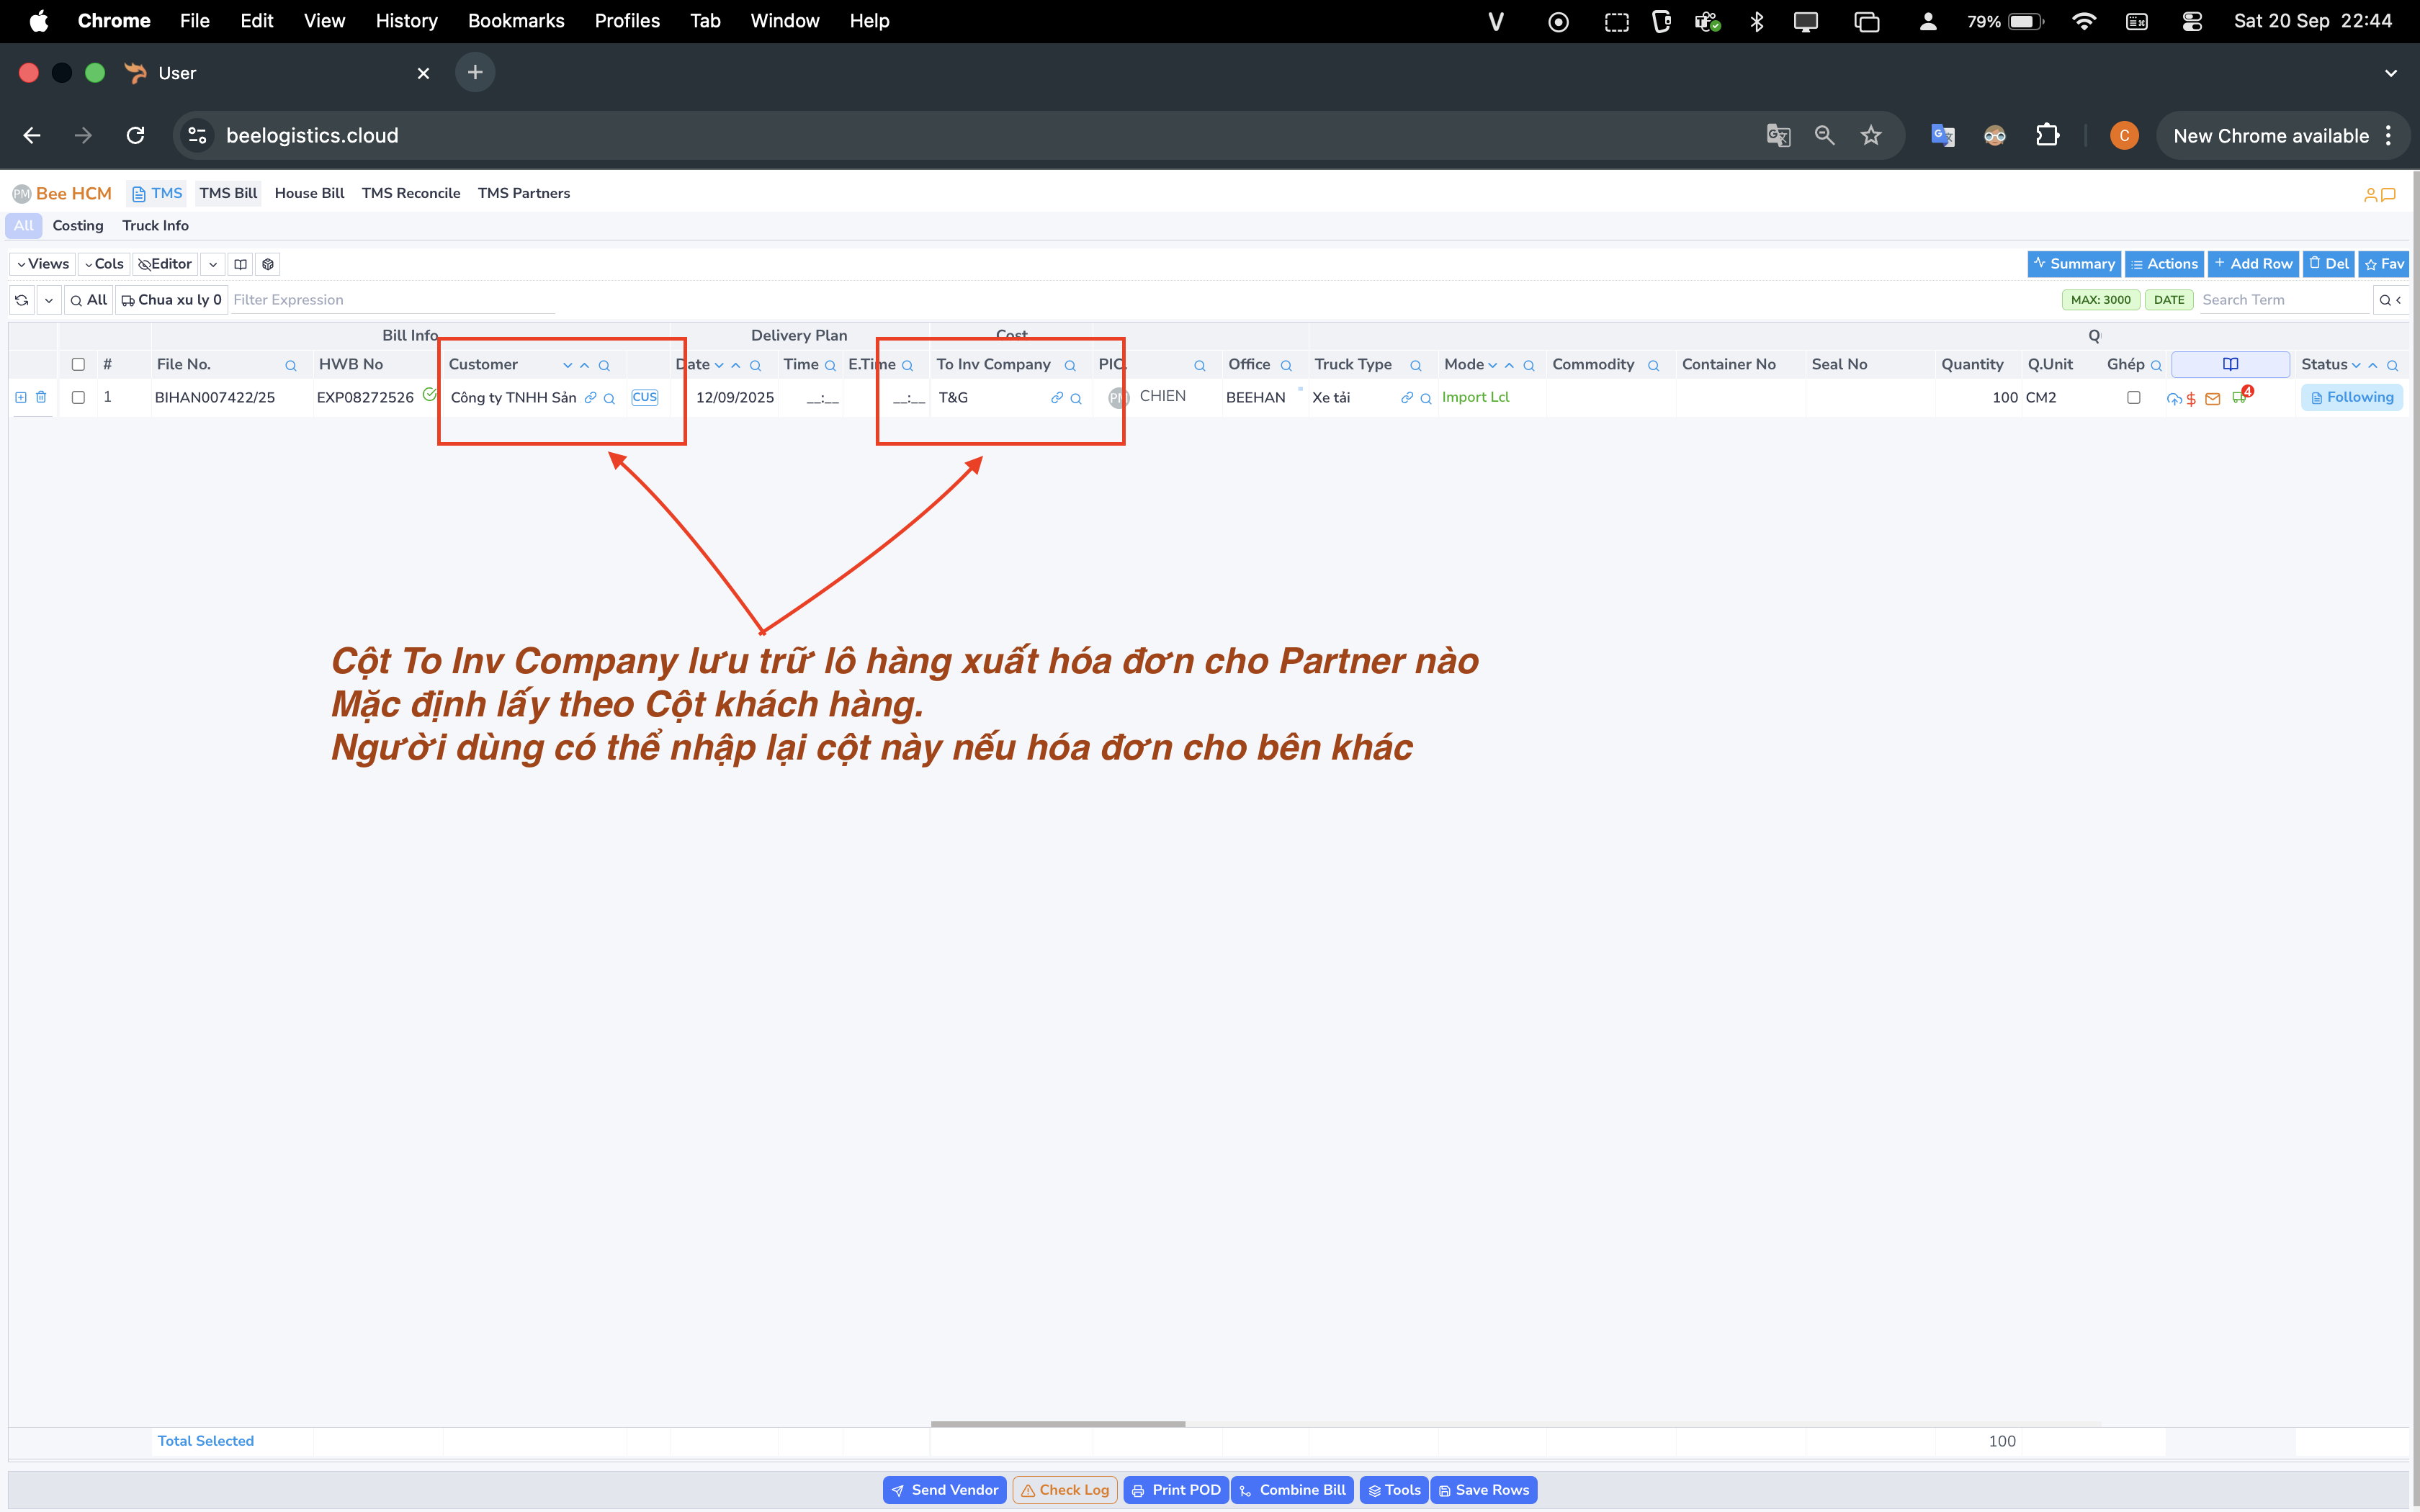The image size is (2420, 1512).
Task: Toggle the select-all checkbox in the header row
Action: click(x=78, y=364)
